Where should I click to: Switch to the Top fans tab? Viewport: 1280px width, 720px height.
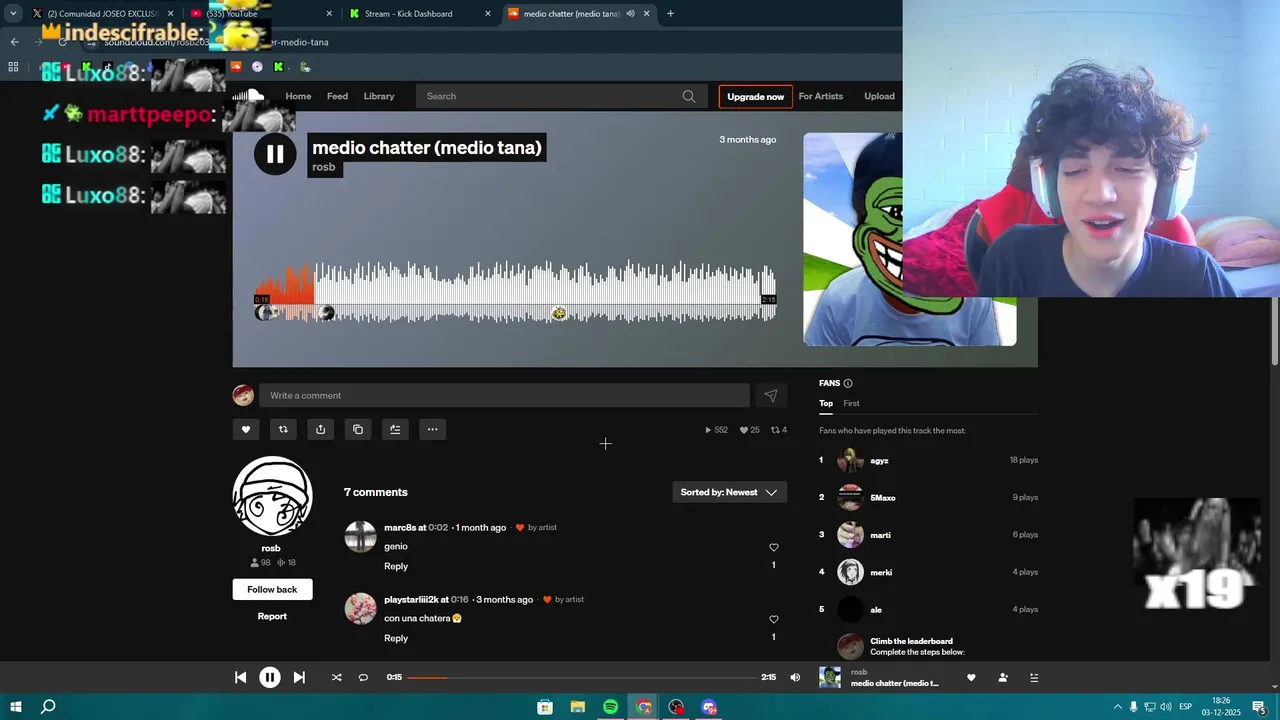826,404
